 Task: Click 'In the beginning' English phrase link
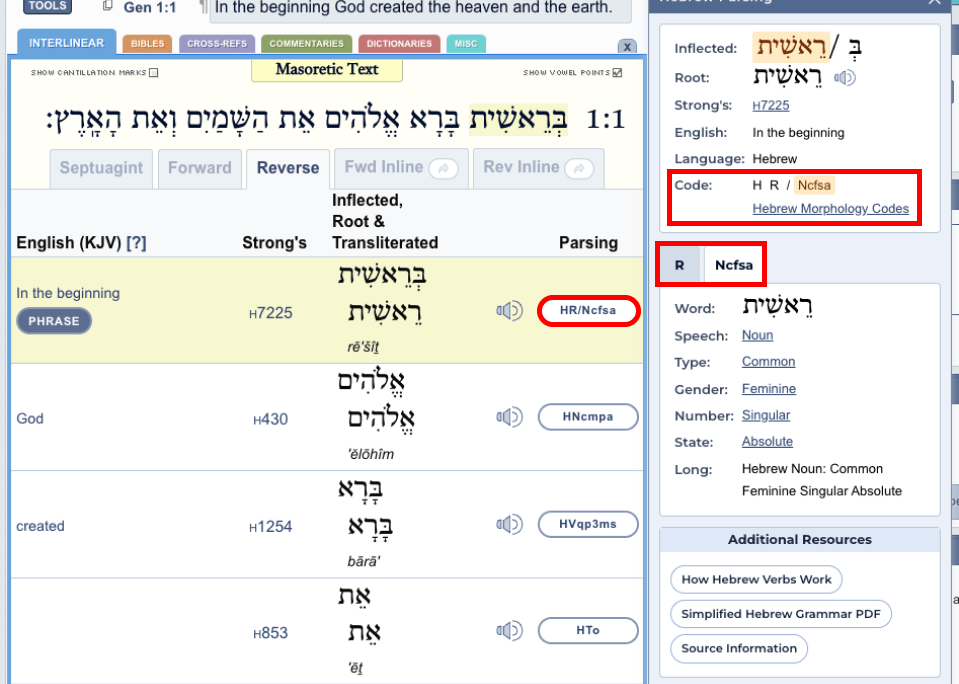click(68, 294)
